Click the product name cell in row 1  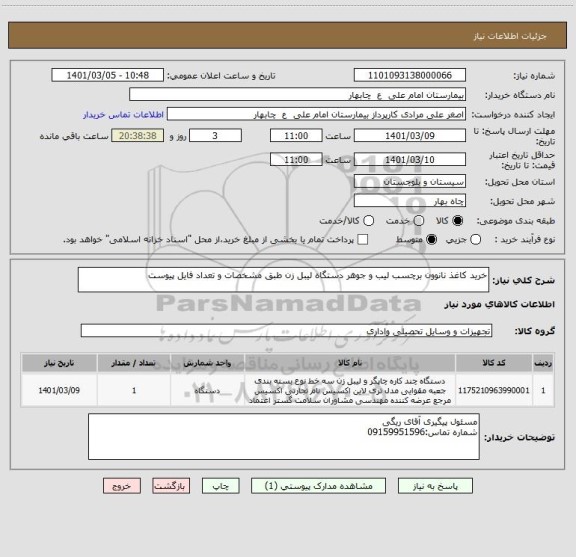[350, 390]
